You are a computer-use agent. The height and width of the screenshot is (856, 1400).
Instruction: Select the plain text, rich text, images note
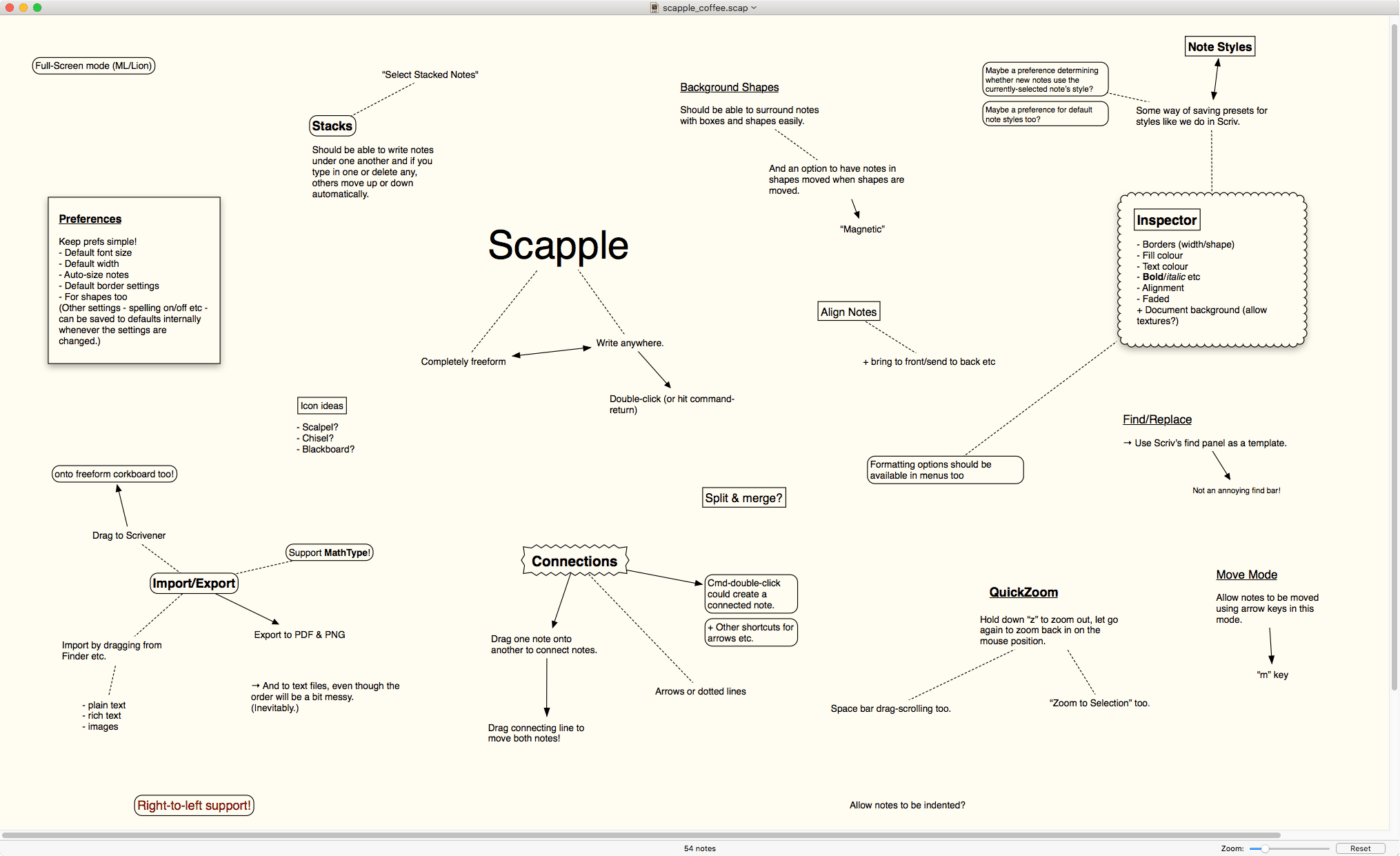click(x=104, y=716)
